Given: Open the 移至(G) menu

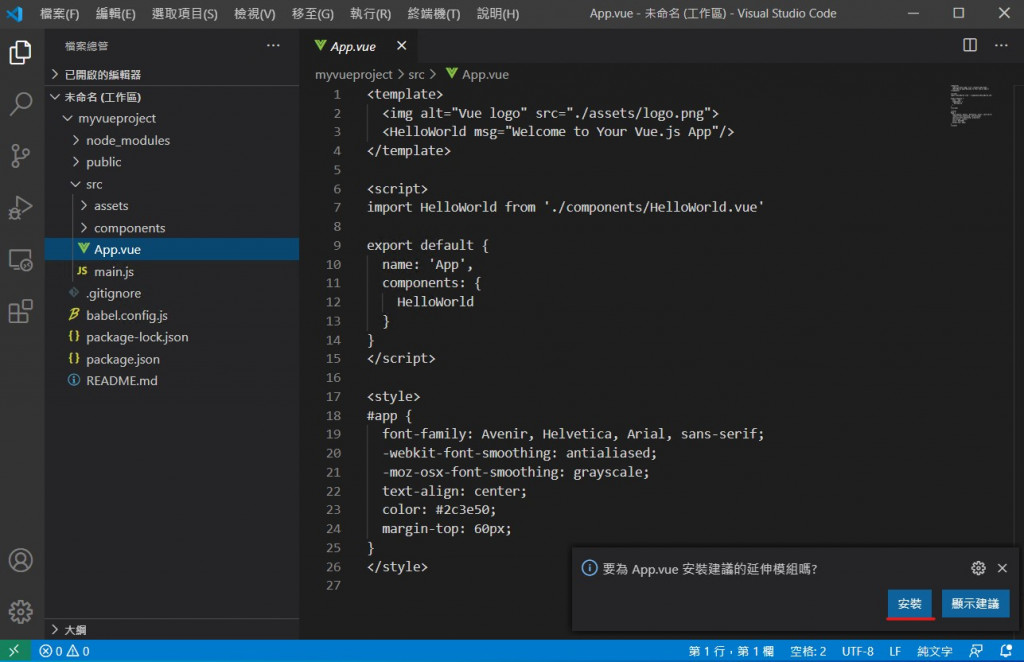Looking at the screenshot, I should click(x=312, y=14).
